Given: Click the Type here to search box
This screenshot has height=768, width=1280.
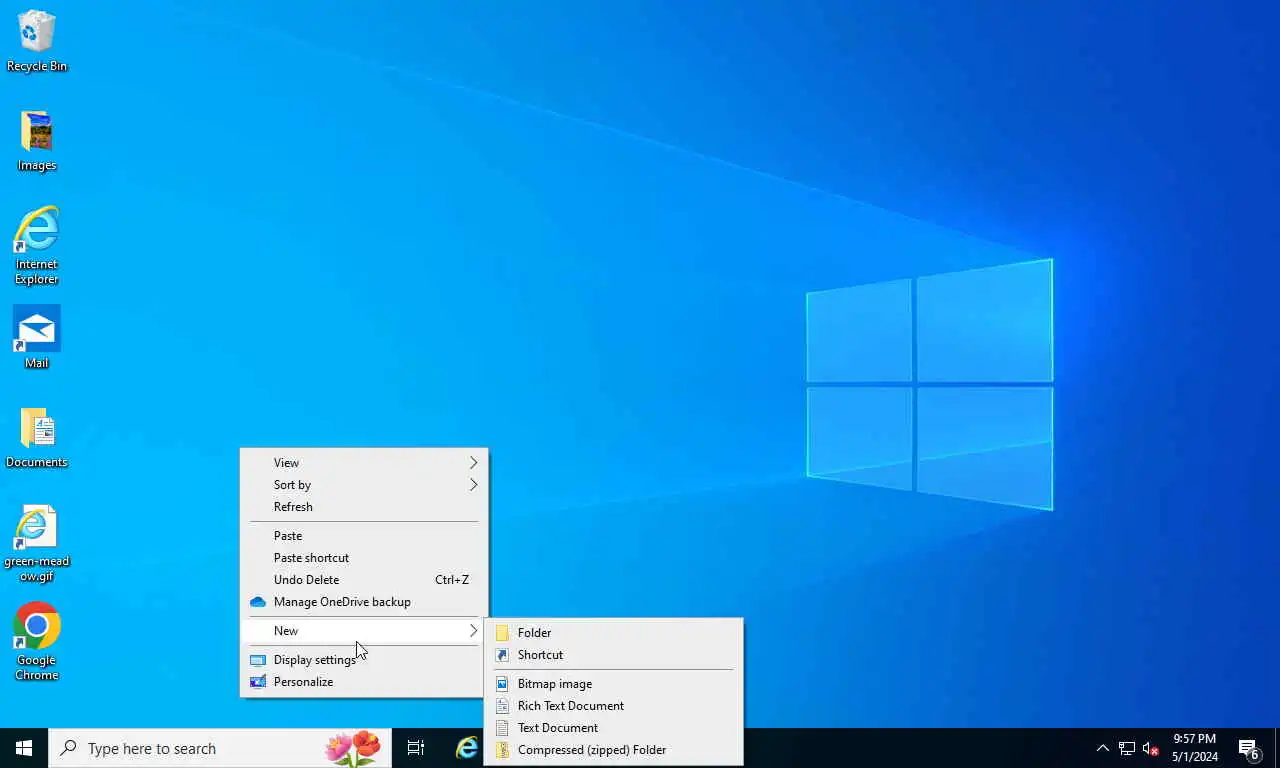Looking at the screenshot, I should [x=220, y=748].
